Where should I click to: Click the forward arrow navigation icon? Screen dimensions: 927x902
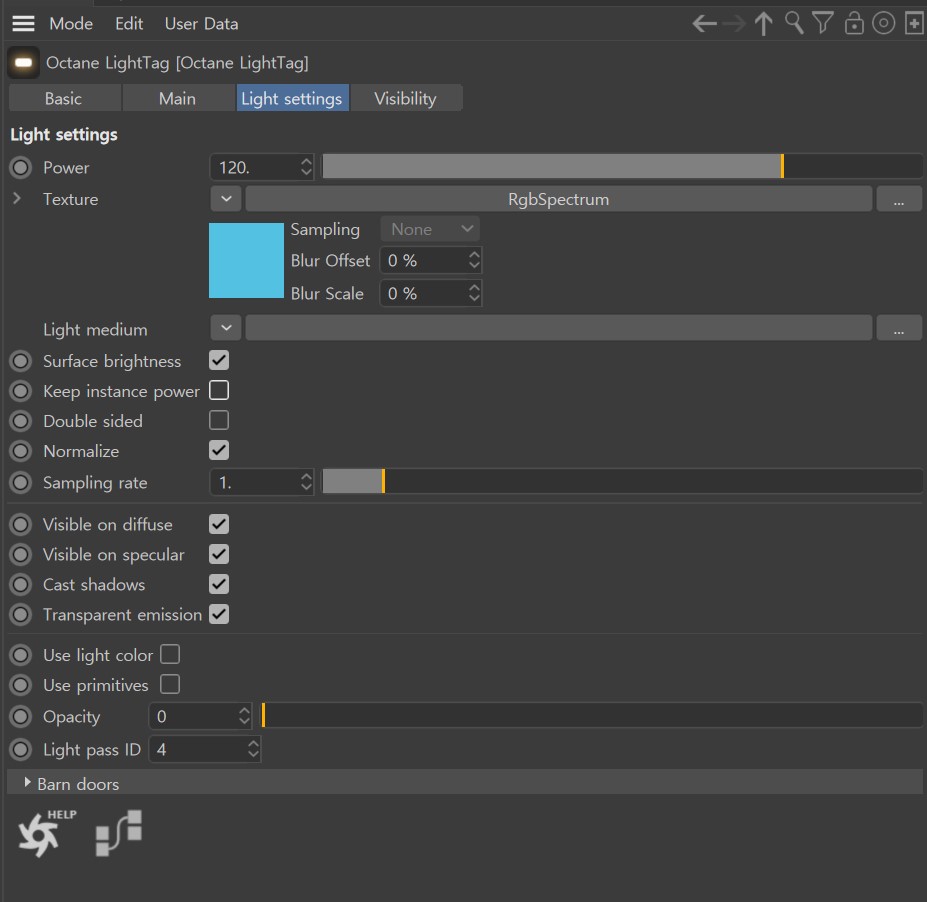click(x=734, y=24)
